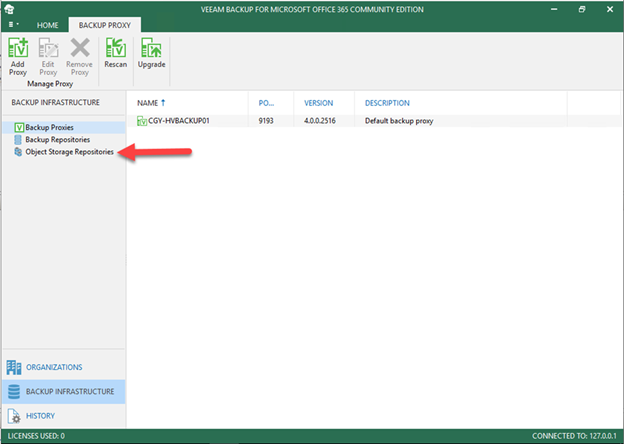This screenshot has width=624, height=444.
Task: Switch to the HOME tab
Action: click(48, 25)
